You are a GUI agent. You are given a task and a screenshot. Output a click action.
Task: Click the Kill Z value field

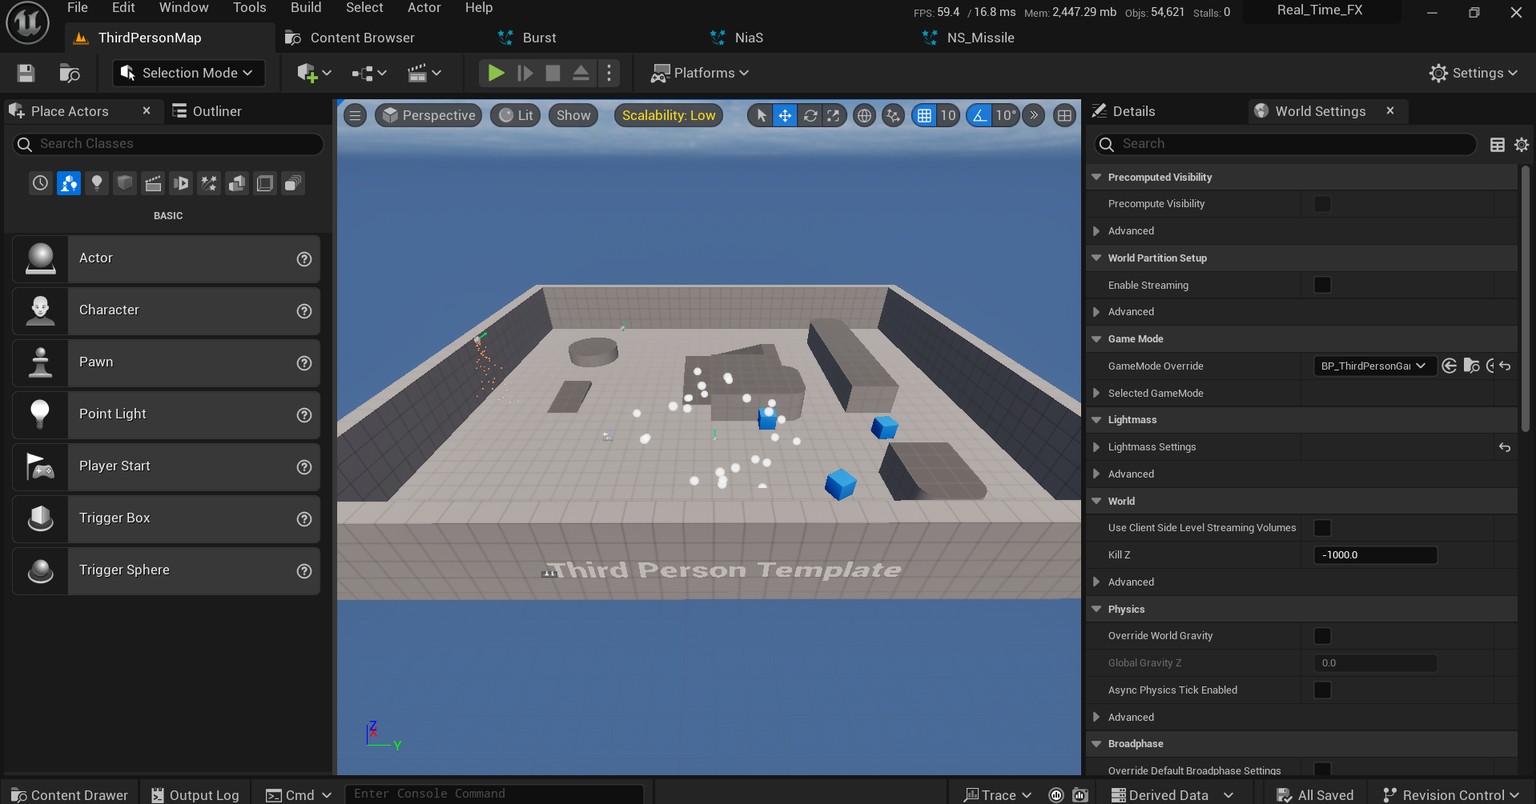point(1374,555)
